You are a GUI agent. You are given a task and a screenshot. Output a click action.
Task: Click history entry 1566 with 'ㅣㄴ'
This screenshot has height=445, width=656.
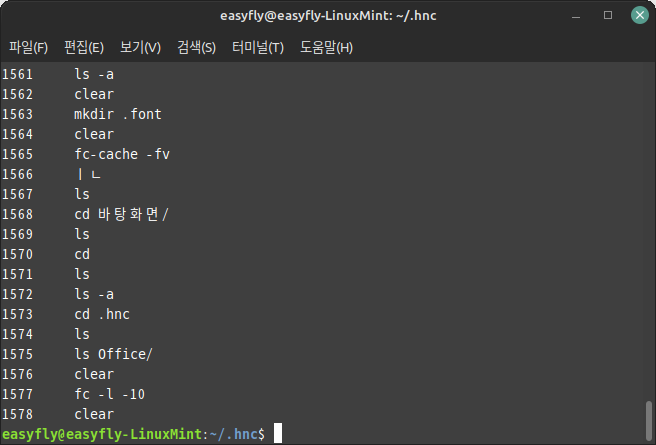coord(51,174)
